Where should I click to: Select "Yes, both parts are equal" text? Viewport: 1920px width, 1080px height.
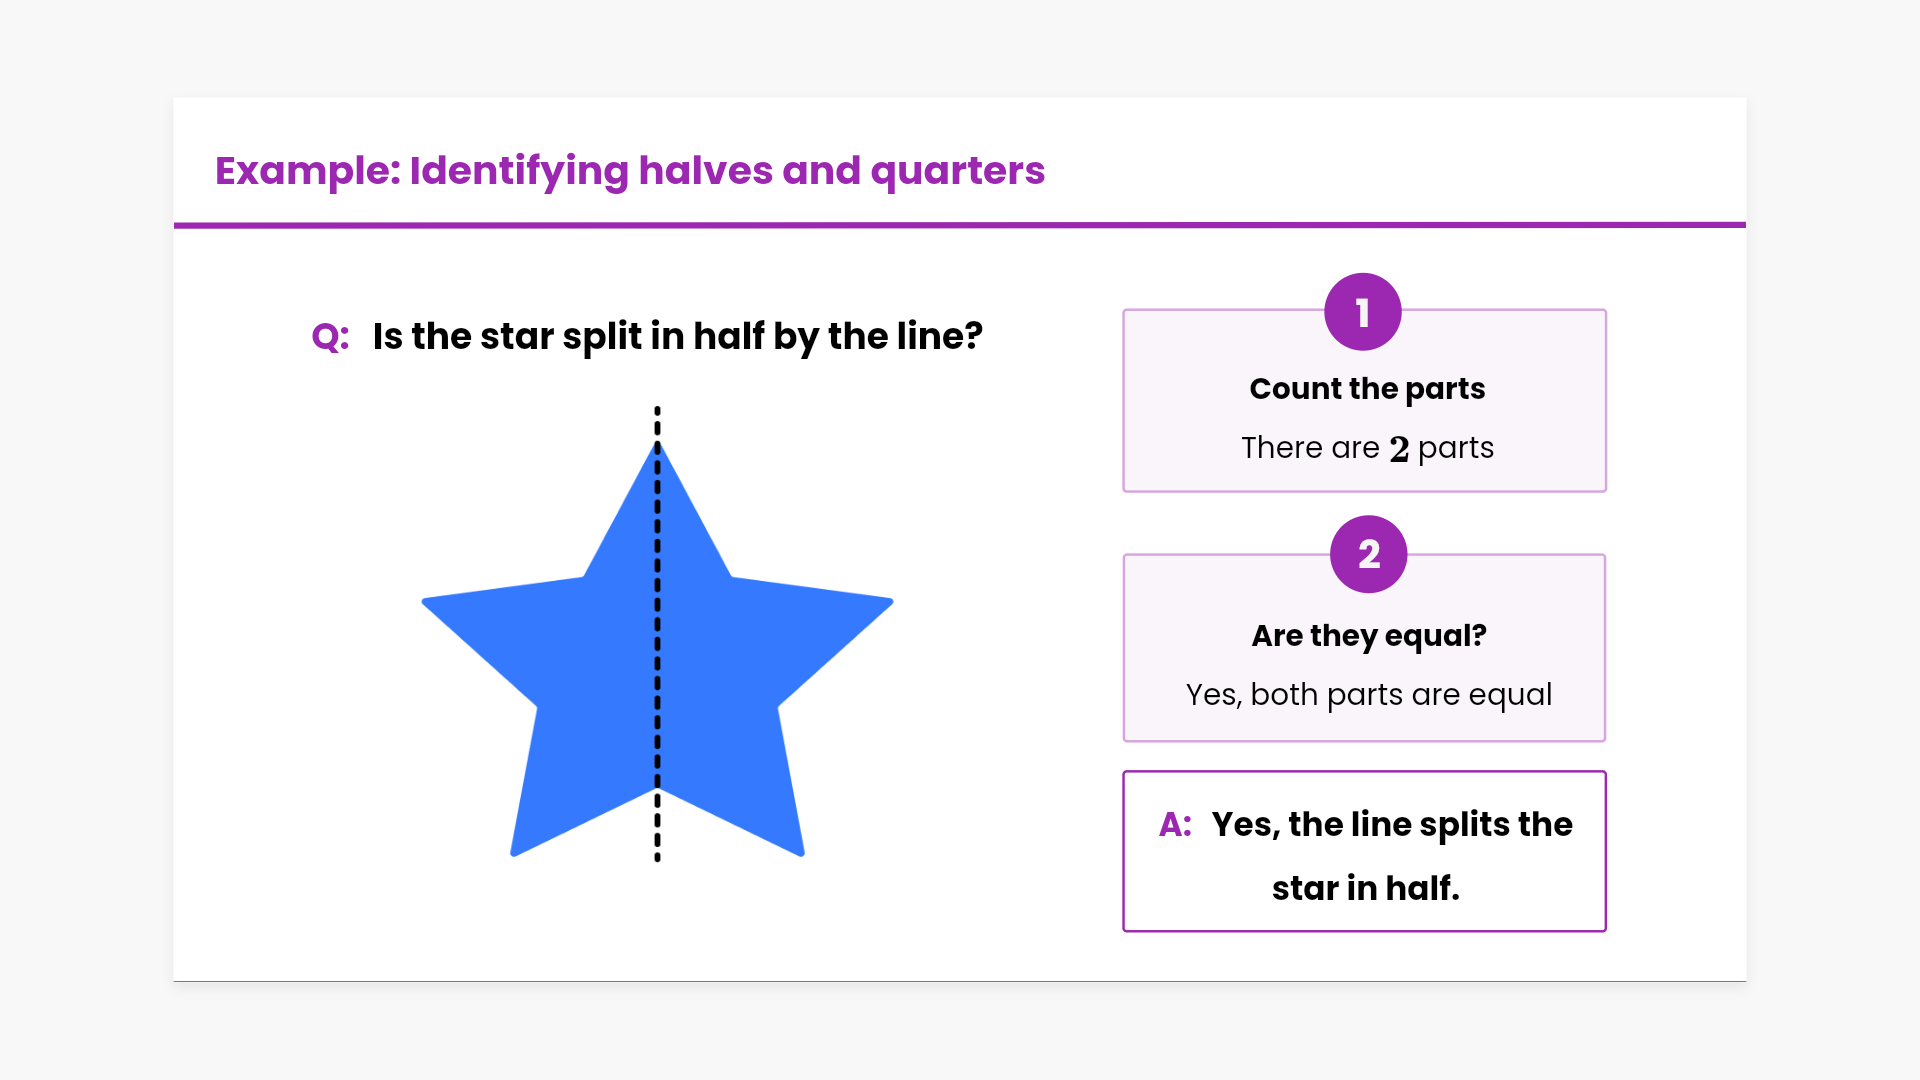pos(1368,694)
